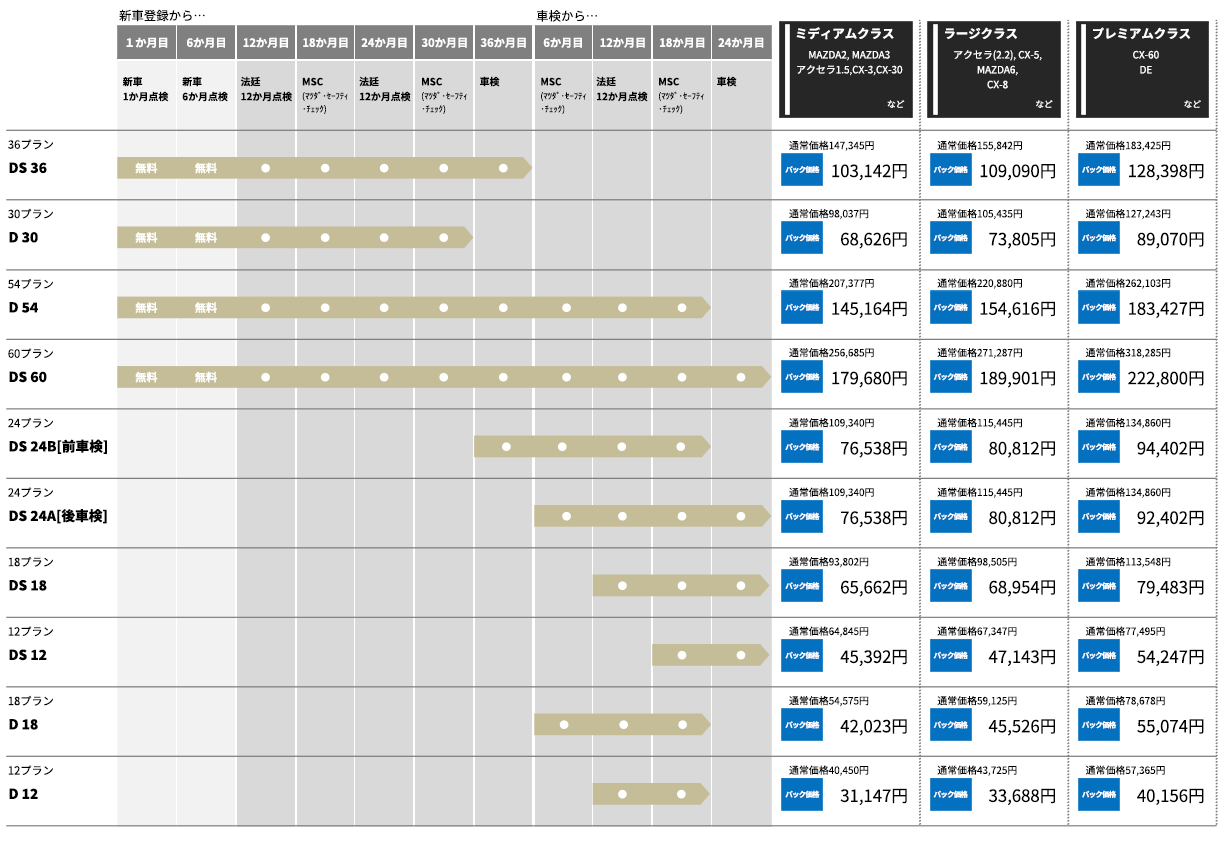This screenshot has height=850, width=1225.
Task: Click the beige timeline bar arrow tip in D 12 row
Action: coord(705,794)
